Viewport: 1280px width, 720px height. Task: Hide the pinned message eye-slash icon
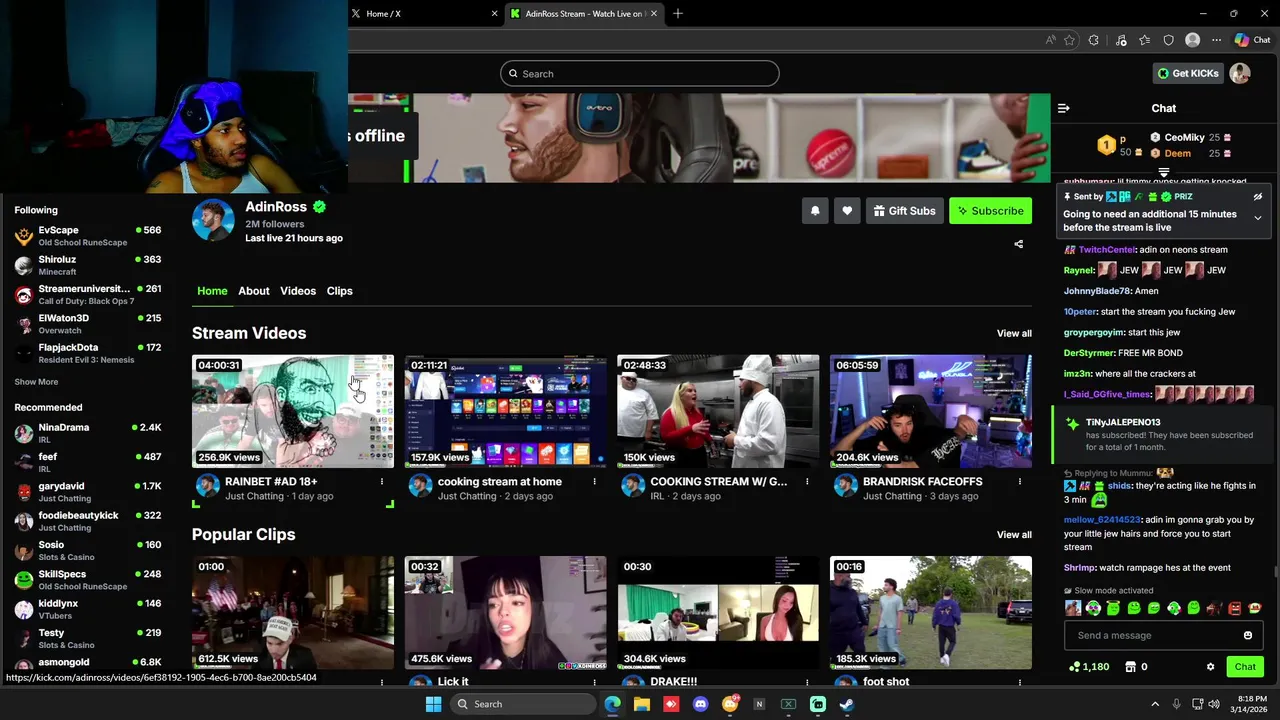(1258, 197)
